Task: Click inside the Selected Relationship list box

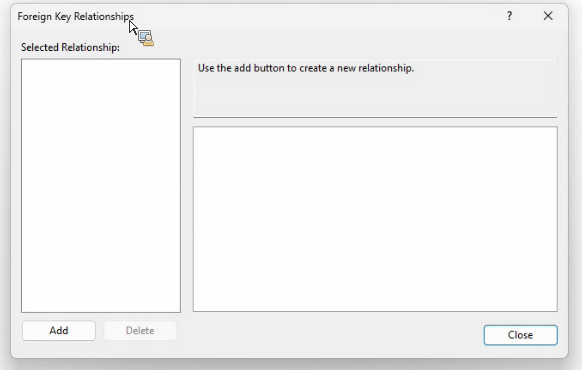Action: click(x=101, y=186)
